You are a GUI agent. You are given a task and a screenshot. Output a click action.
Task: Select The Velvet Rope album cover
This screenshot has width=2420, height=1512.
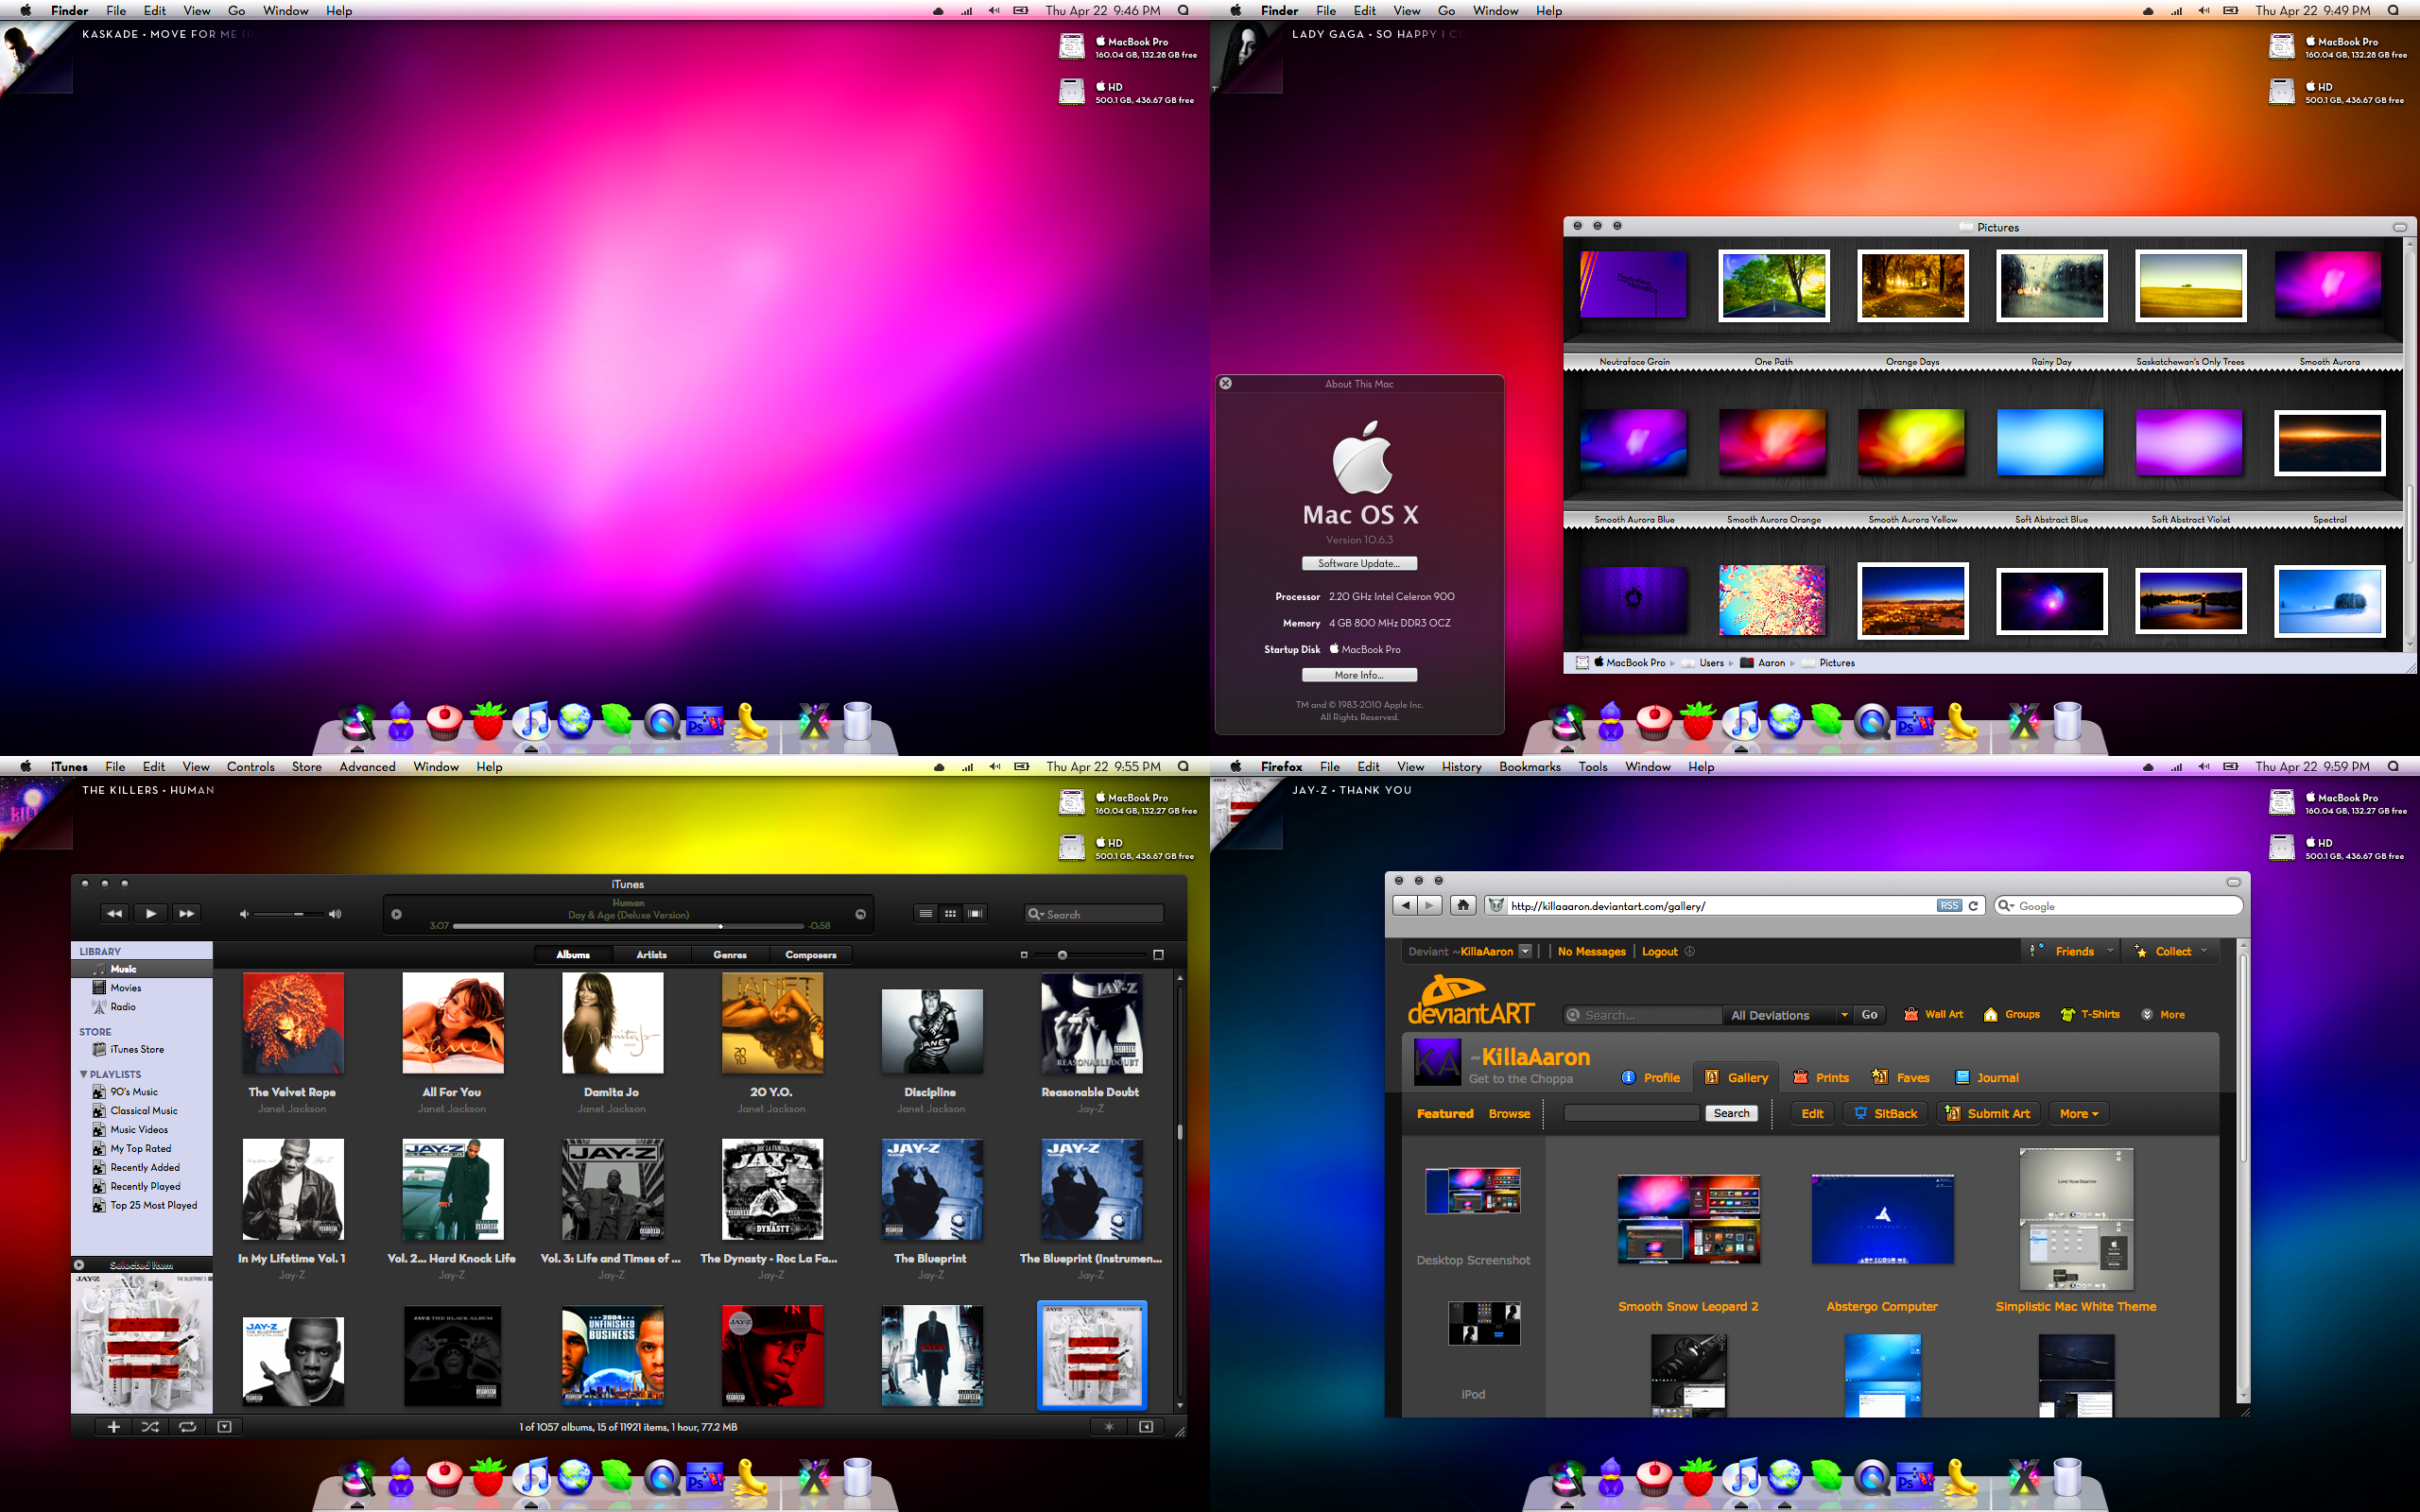(293, 1024)
